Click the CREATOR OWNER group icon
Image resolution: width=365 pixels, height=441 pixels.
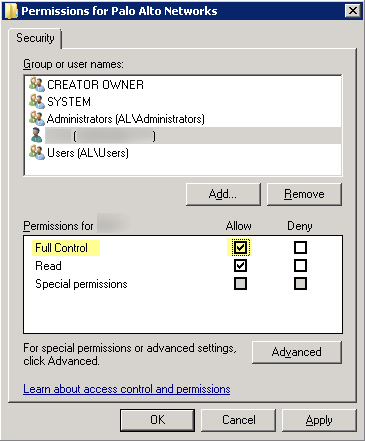[37, 84]
